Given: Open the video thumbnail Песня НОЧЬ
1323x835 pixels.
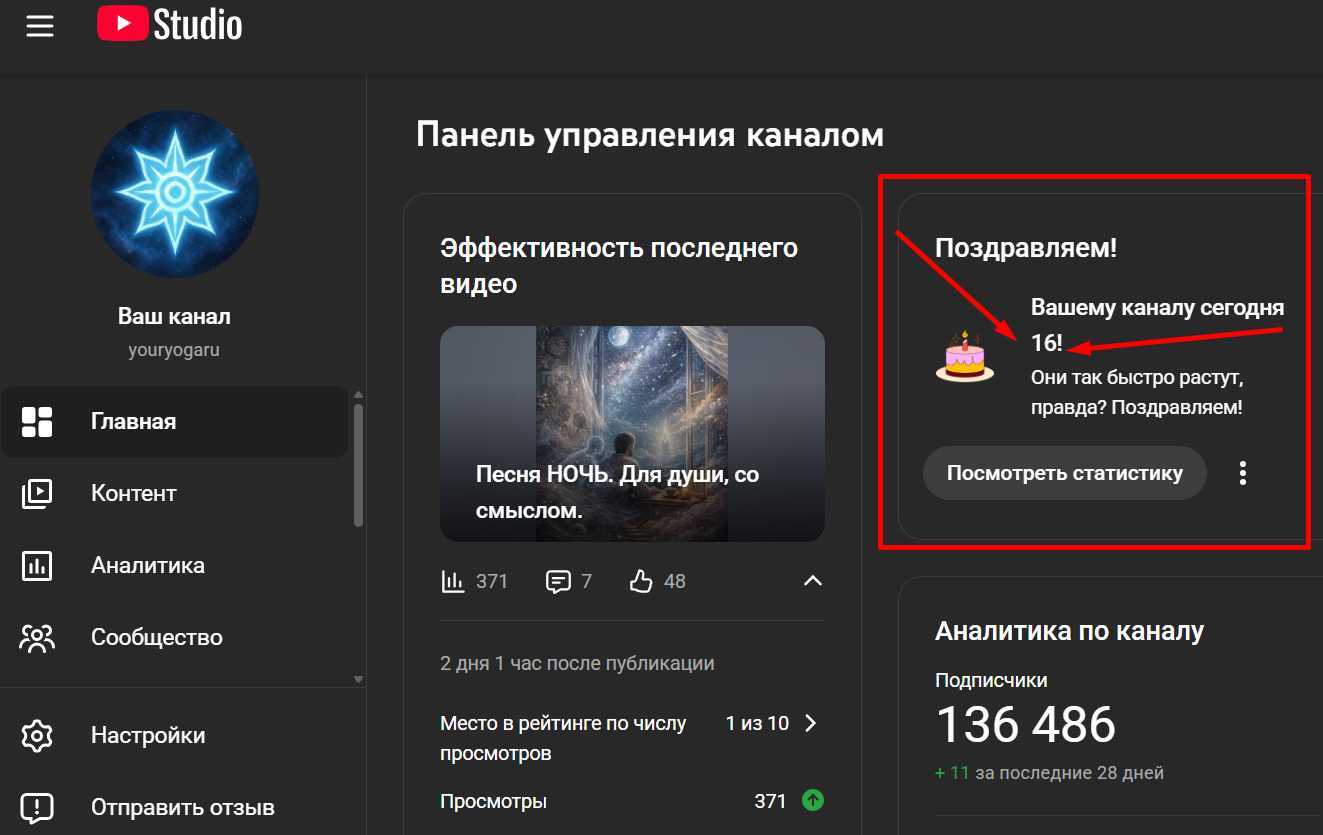Looking at the screenshot, I should (632, 433).
